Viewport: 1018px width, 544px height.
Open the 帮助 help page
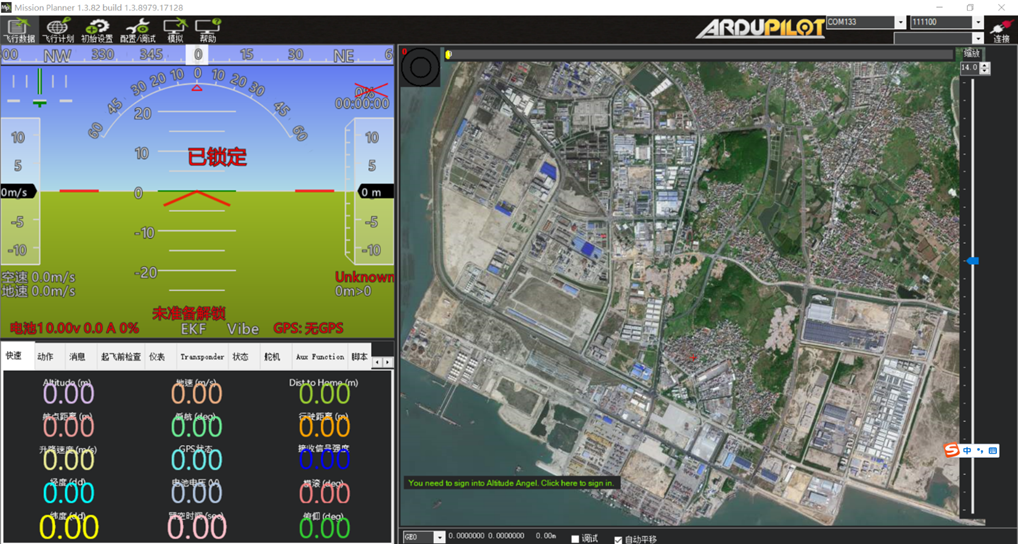[x=208, y=30]
